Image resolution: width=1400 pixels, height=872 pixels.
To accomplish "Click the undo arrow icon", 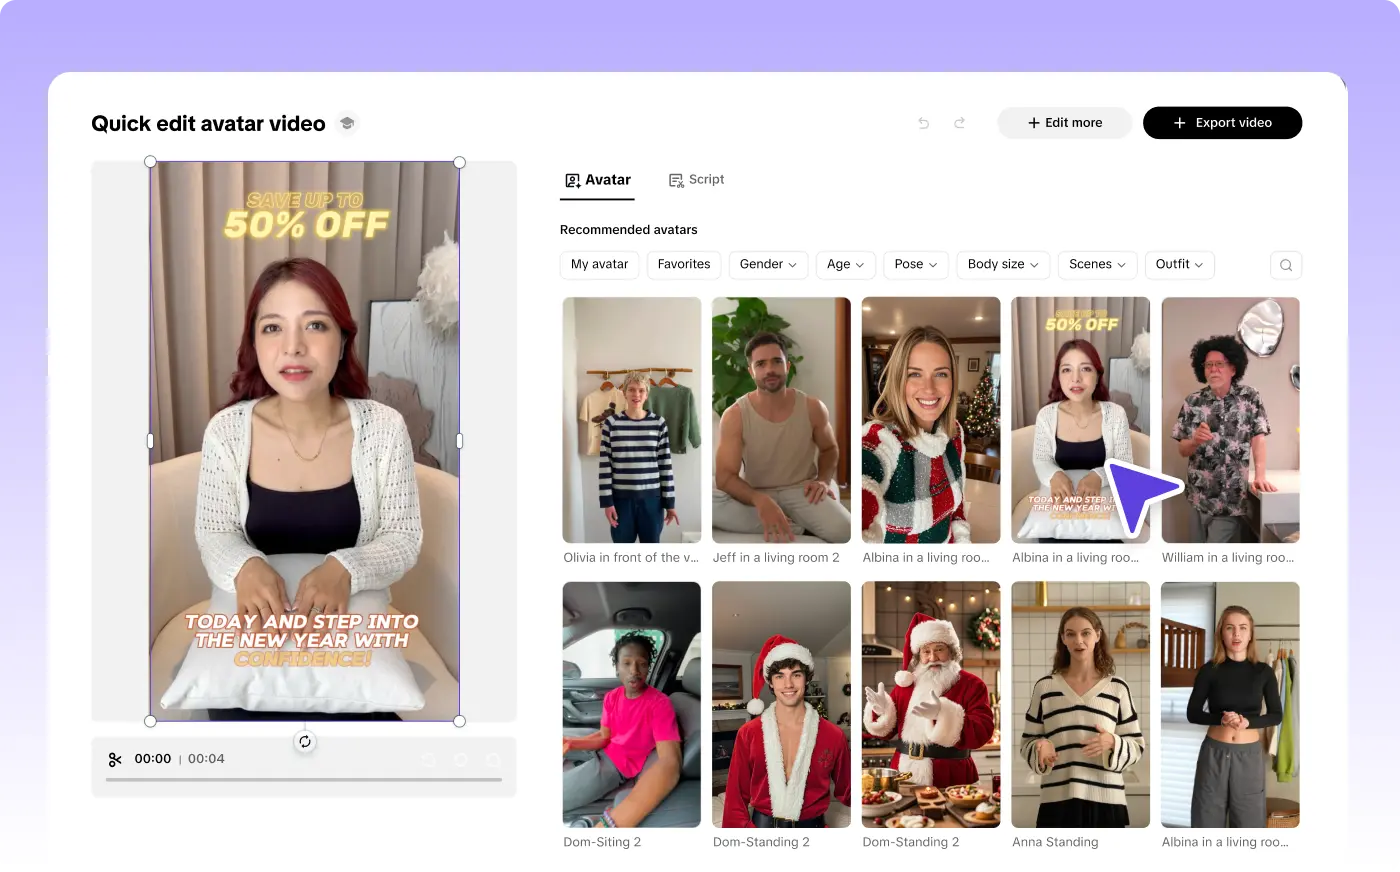I will click(x=924, y=123).
